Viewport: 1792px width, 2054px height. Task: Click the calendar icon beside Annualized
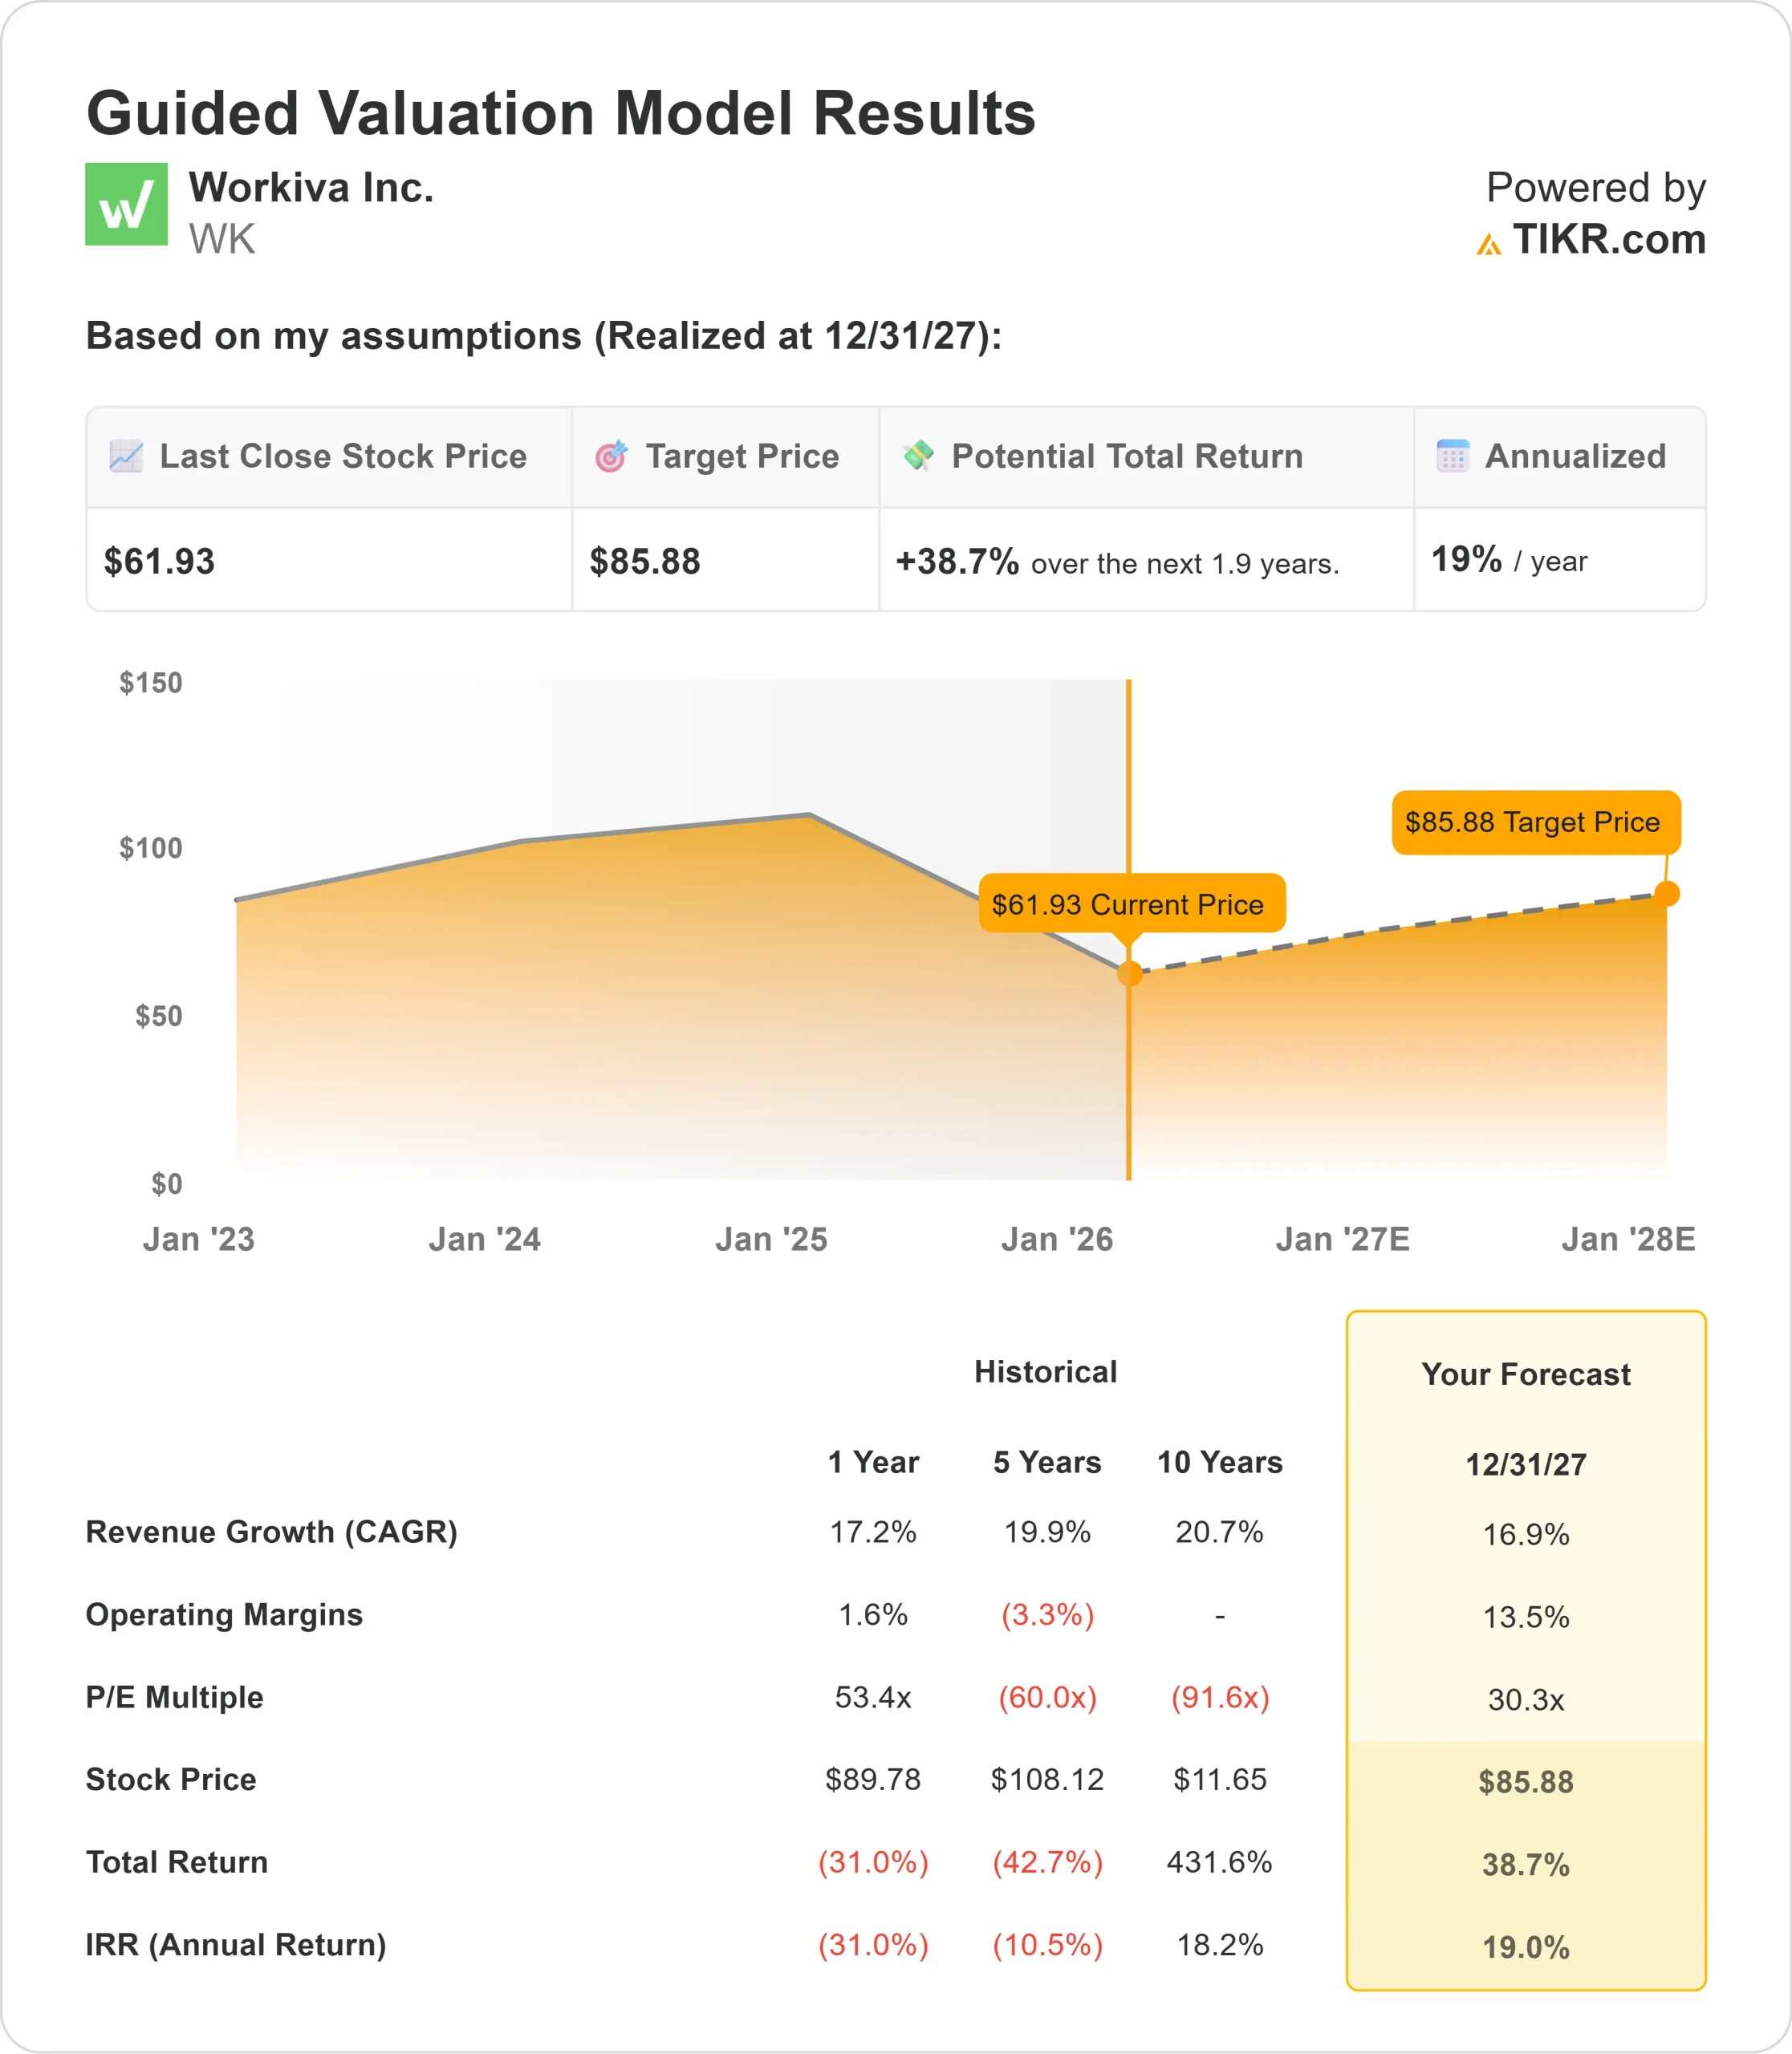1452,456
